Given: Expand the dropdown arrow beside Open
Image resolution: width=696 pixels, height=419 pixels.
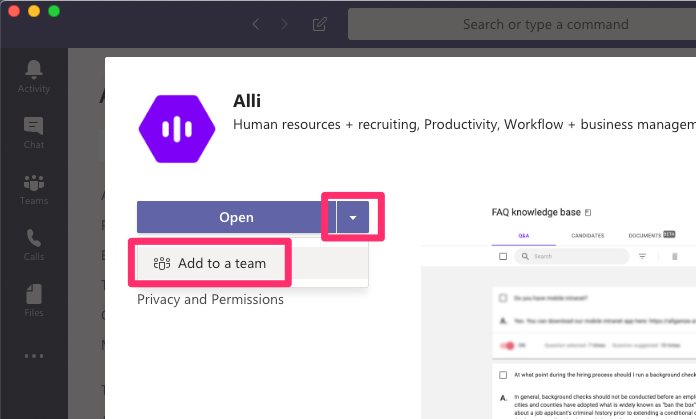Looking at the screenshot, I should pos(353,217).
